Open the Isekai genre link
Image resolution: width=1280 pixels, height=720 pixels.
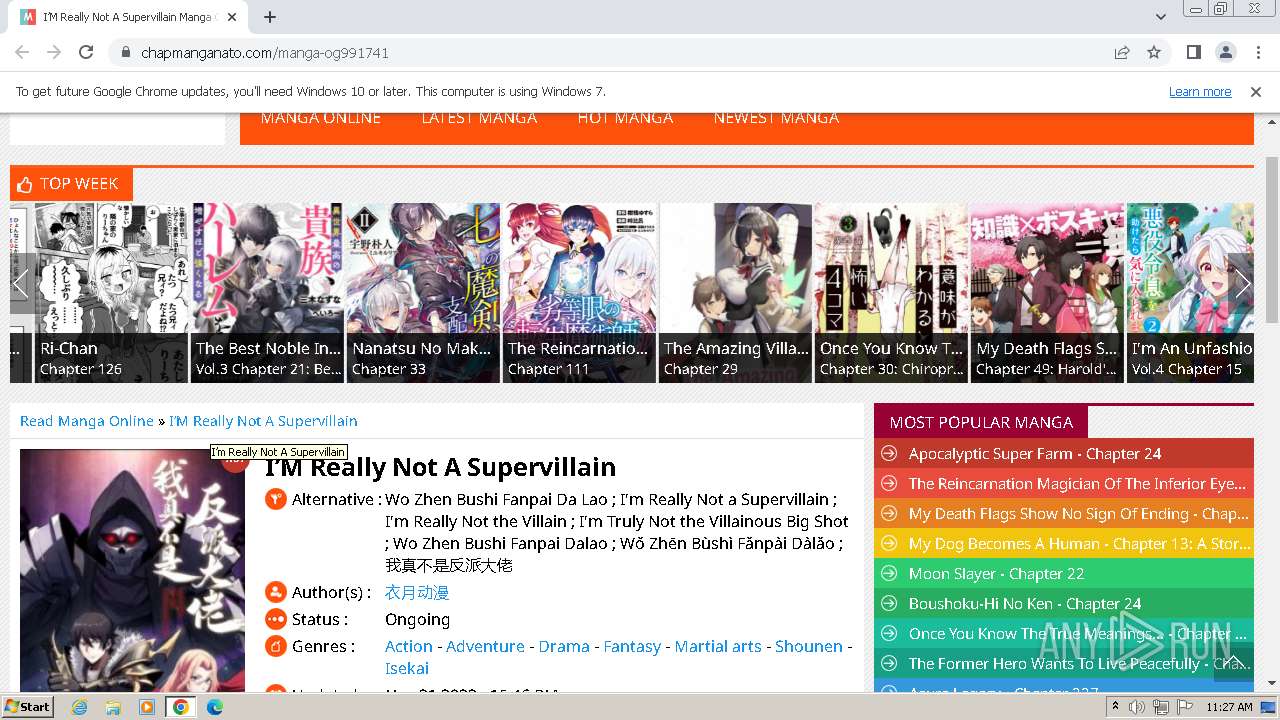(x=407, y=669)
